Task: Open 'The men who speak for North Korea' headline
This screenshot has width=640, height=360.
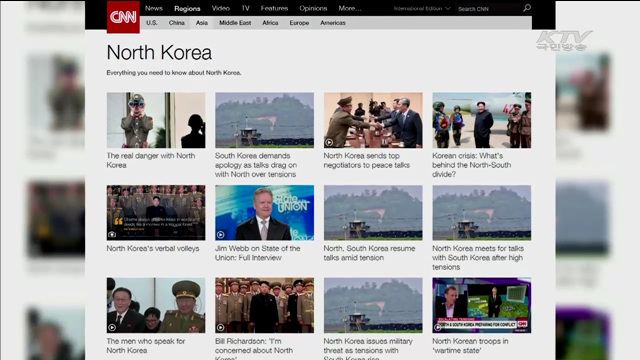Action: point(146,346)
